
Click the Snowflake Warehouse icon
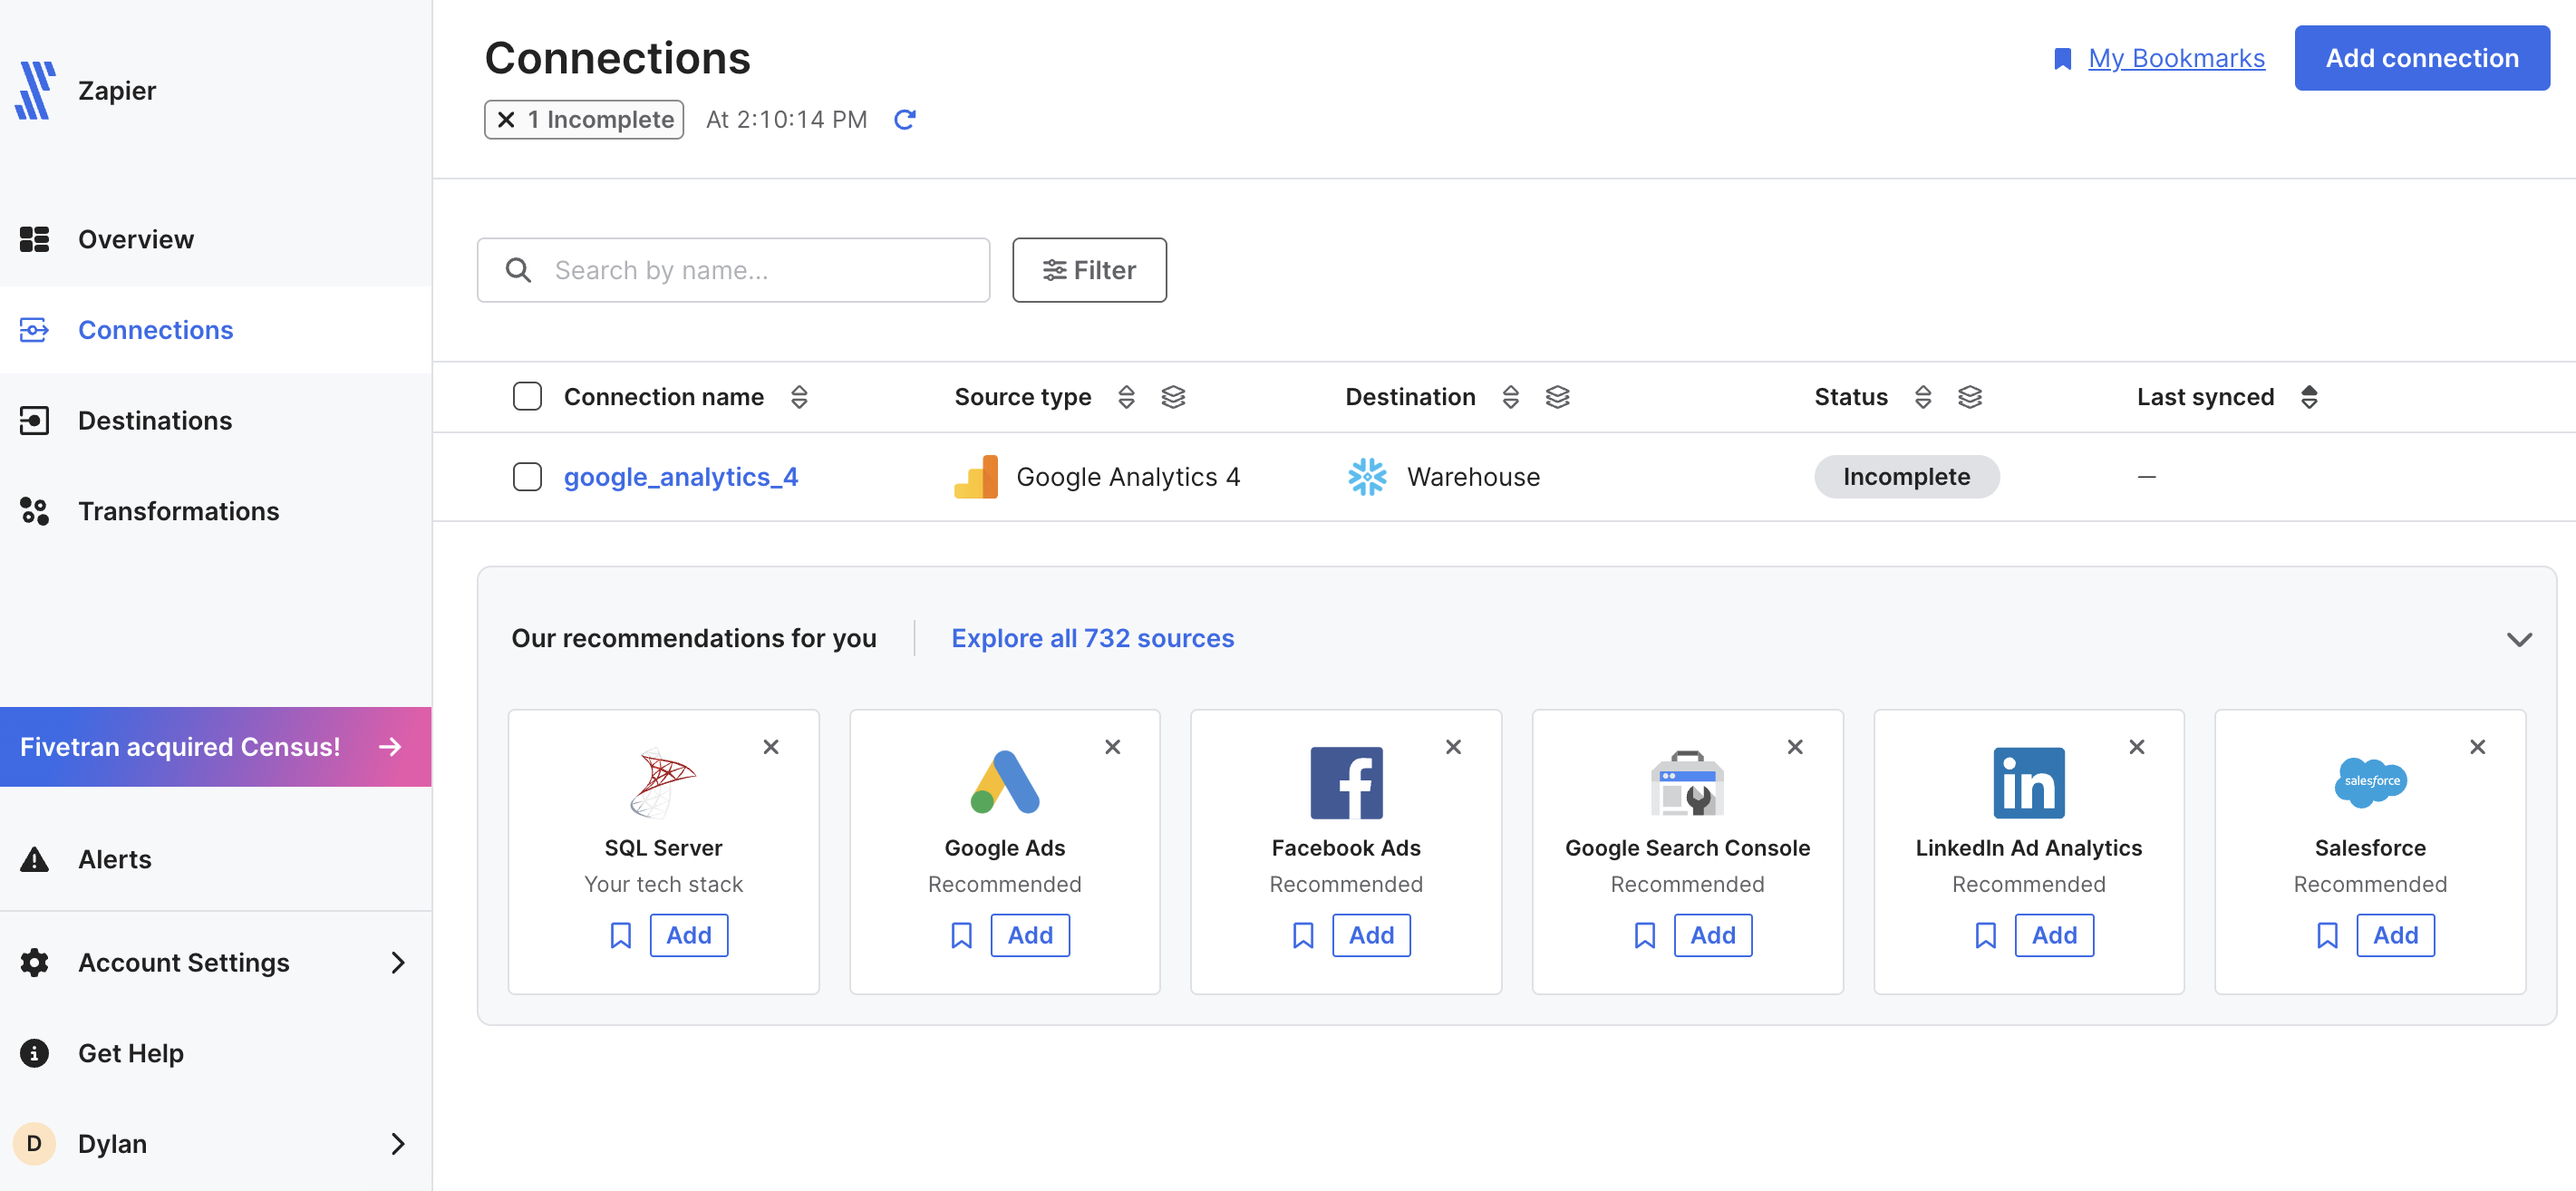(1367, 477)
